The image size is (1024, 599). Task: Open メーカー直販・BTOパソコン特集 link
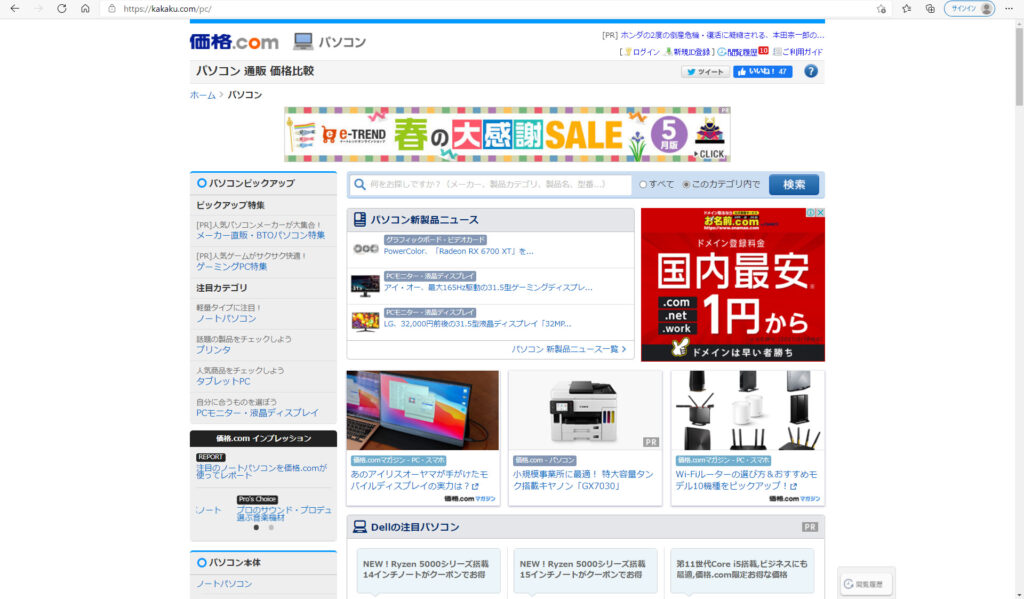tap(261, 235)
